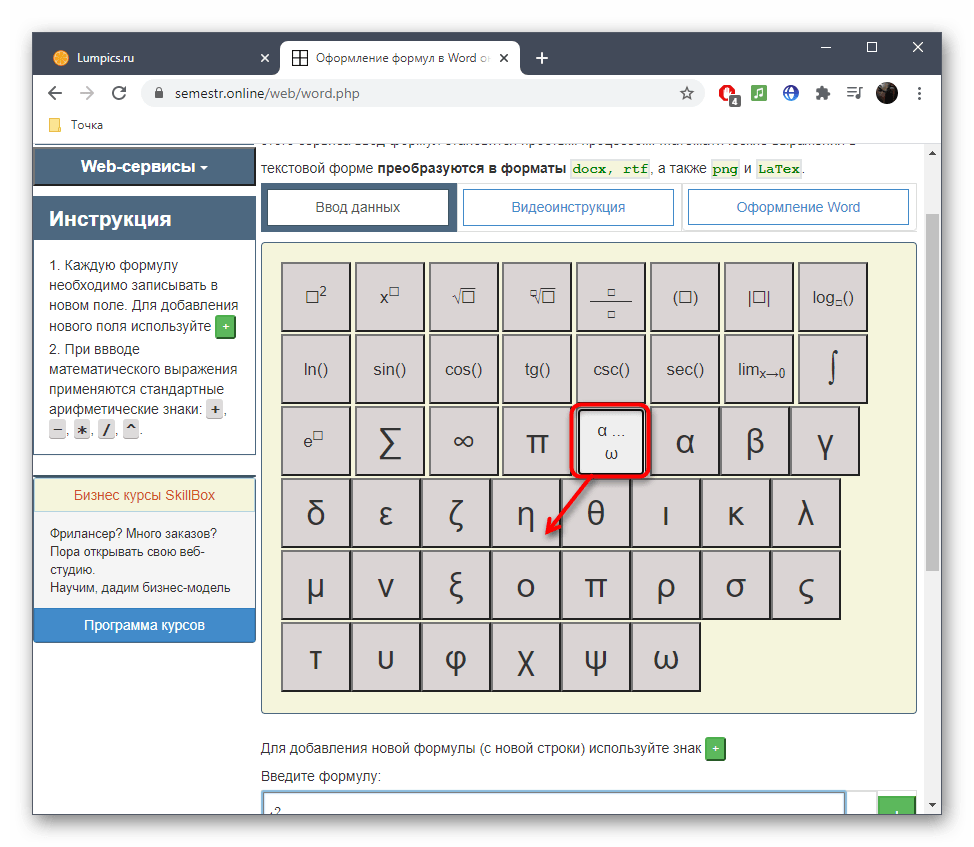This screenshot has width=974, height=847.
Task: Switch to the Ввод данных tab
Action: coord(358,207)
